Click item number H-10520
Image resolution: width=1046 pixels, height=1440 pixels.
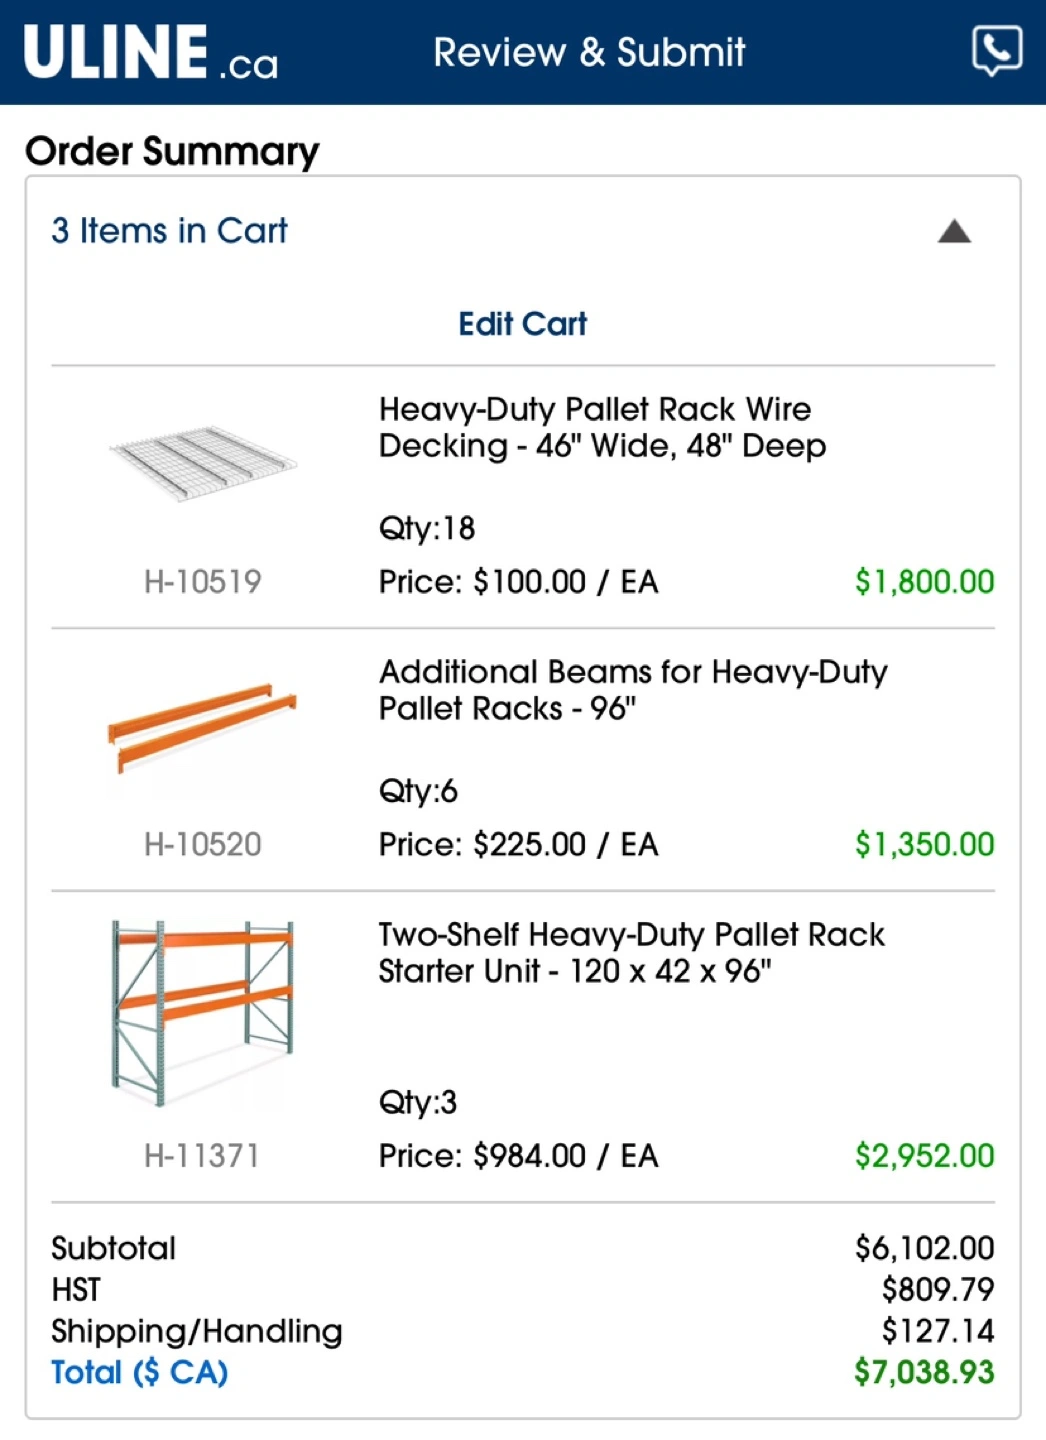(x=203, y=844)
